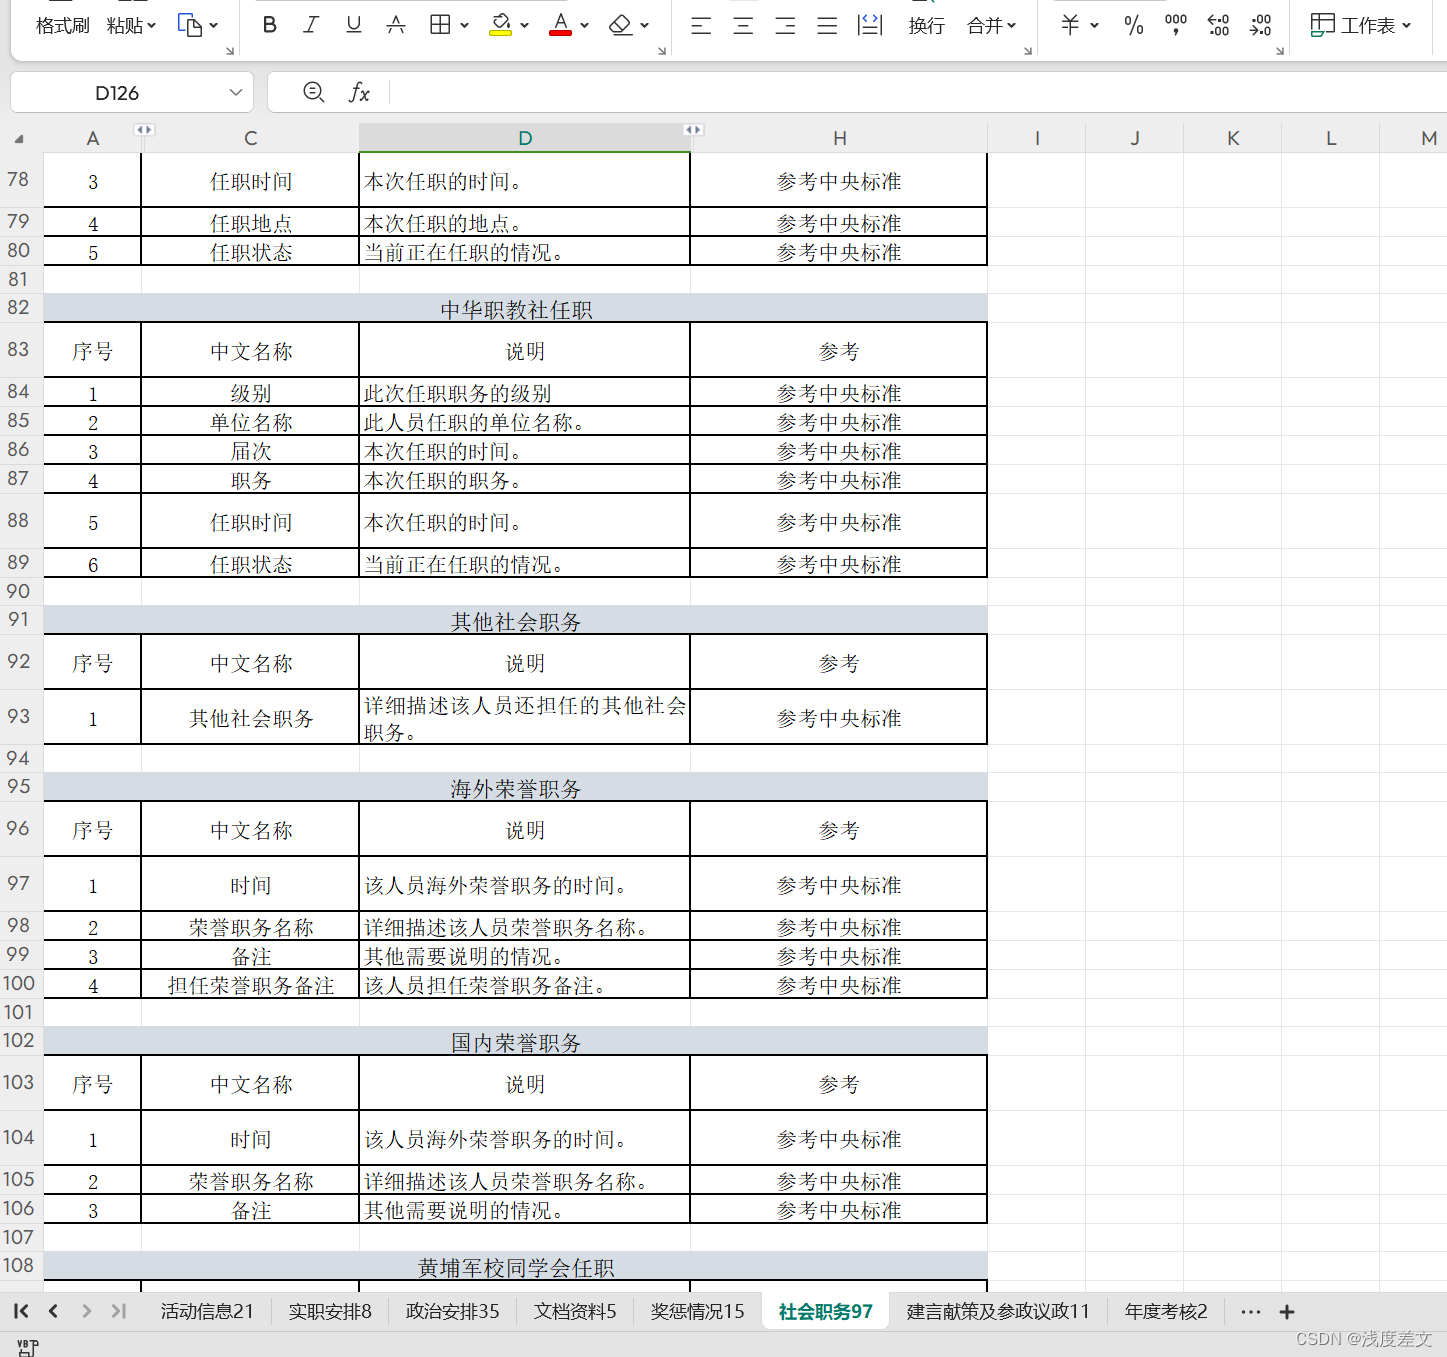Screen dimensions: 1447x1357
Task: Apply red font color
Action: point(561,25)
